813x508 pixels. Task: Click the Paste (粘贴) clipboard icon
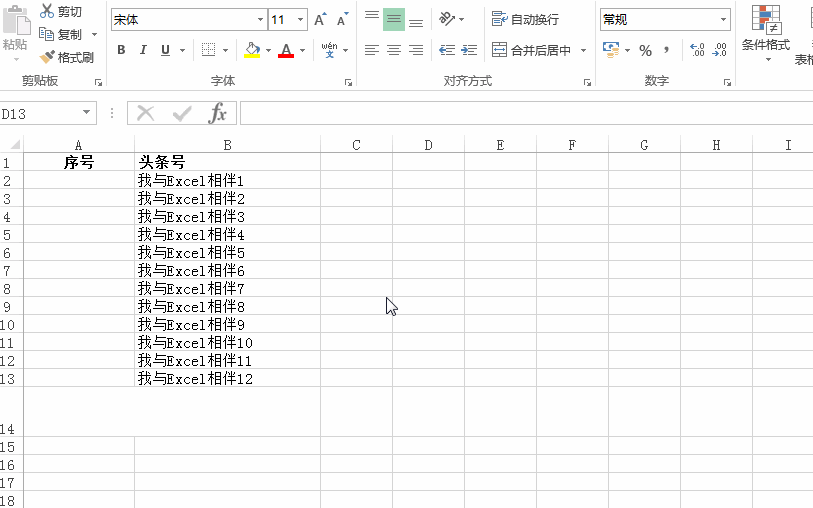click(x=16, y=21)
